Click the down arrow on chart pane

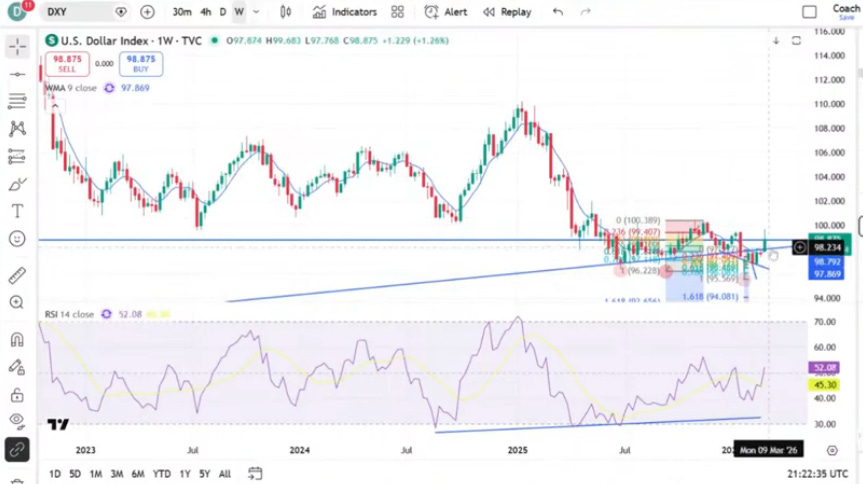(x=776, y=41)
